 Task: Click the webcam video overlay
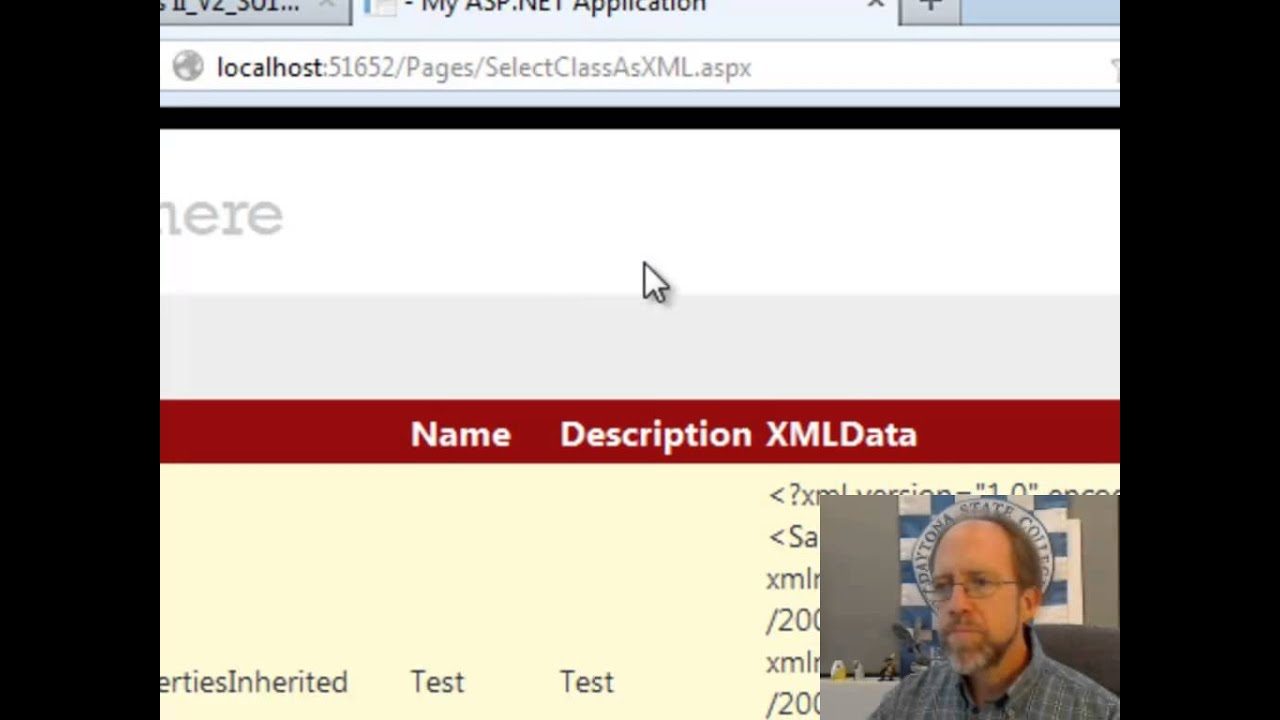[969, 607]
